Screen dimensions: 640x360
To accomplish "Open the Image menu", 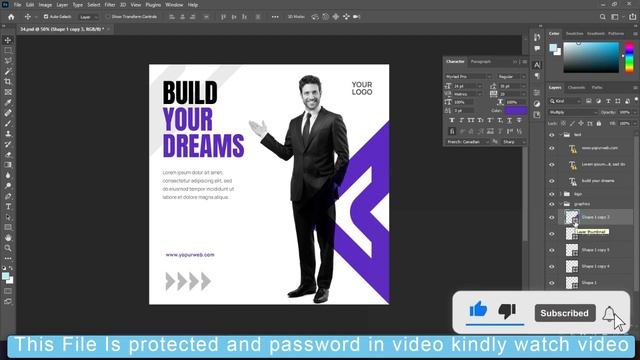I will [45, 5].
